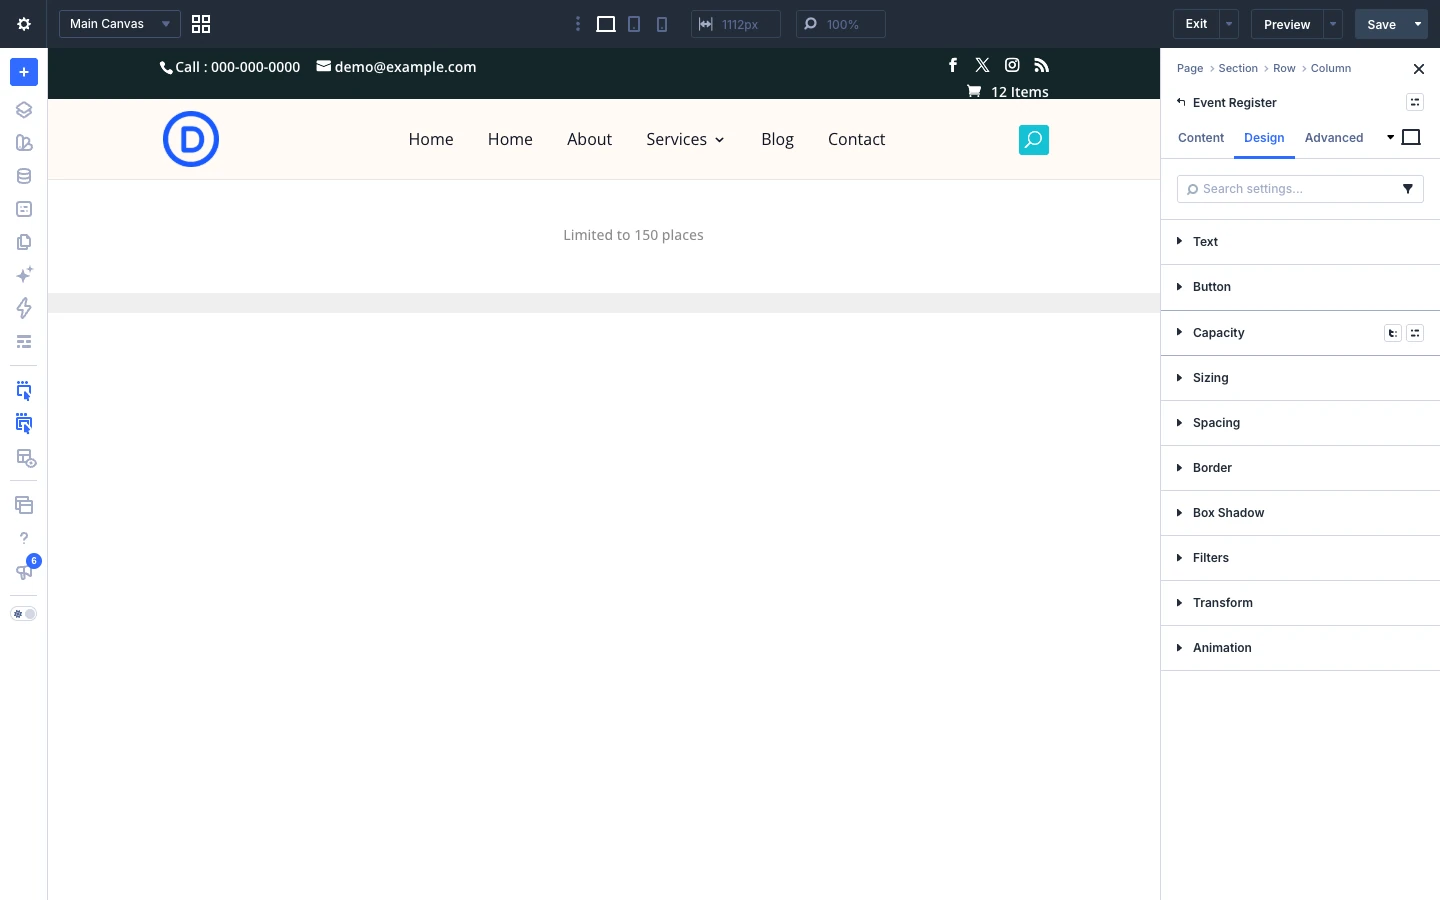Open the Layers panel icon in sidebar
Image resolution: width=1440 pixels, height=900 pixels.
coord(24,110)
